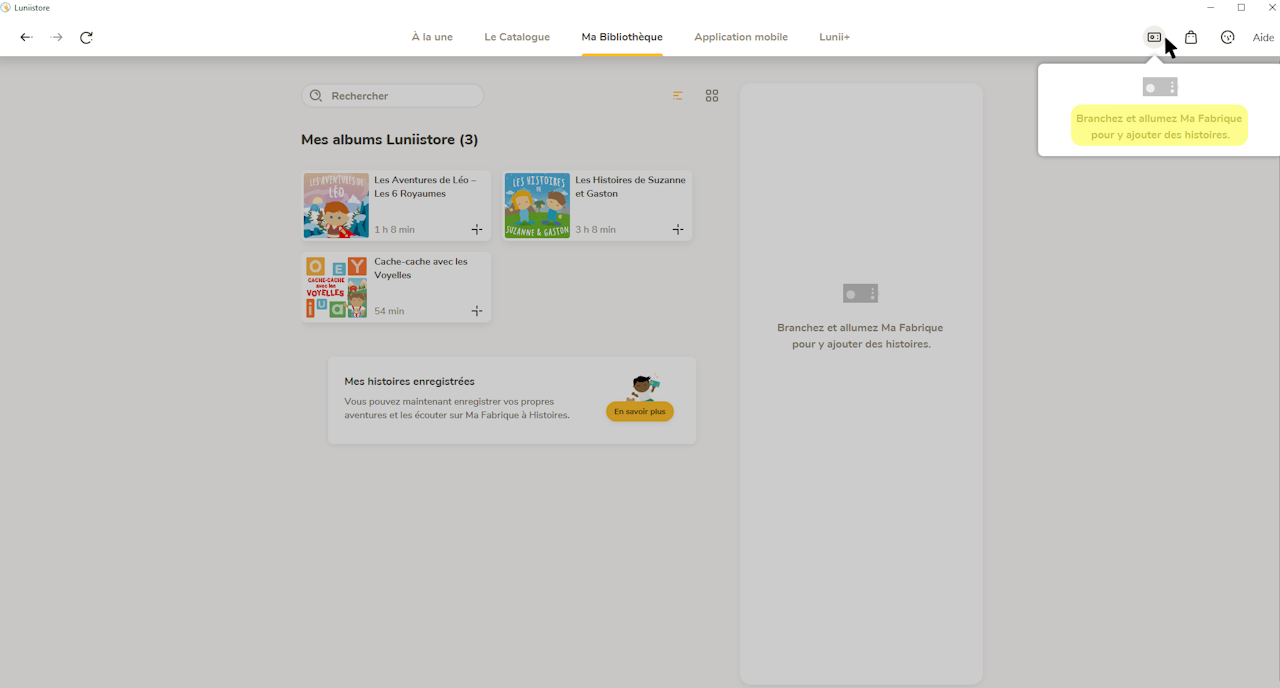Switch to list view layout icon
Viewport: 1280px width, 688px height.
pos(678,96)
